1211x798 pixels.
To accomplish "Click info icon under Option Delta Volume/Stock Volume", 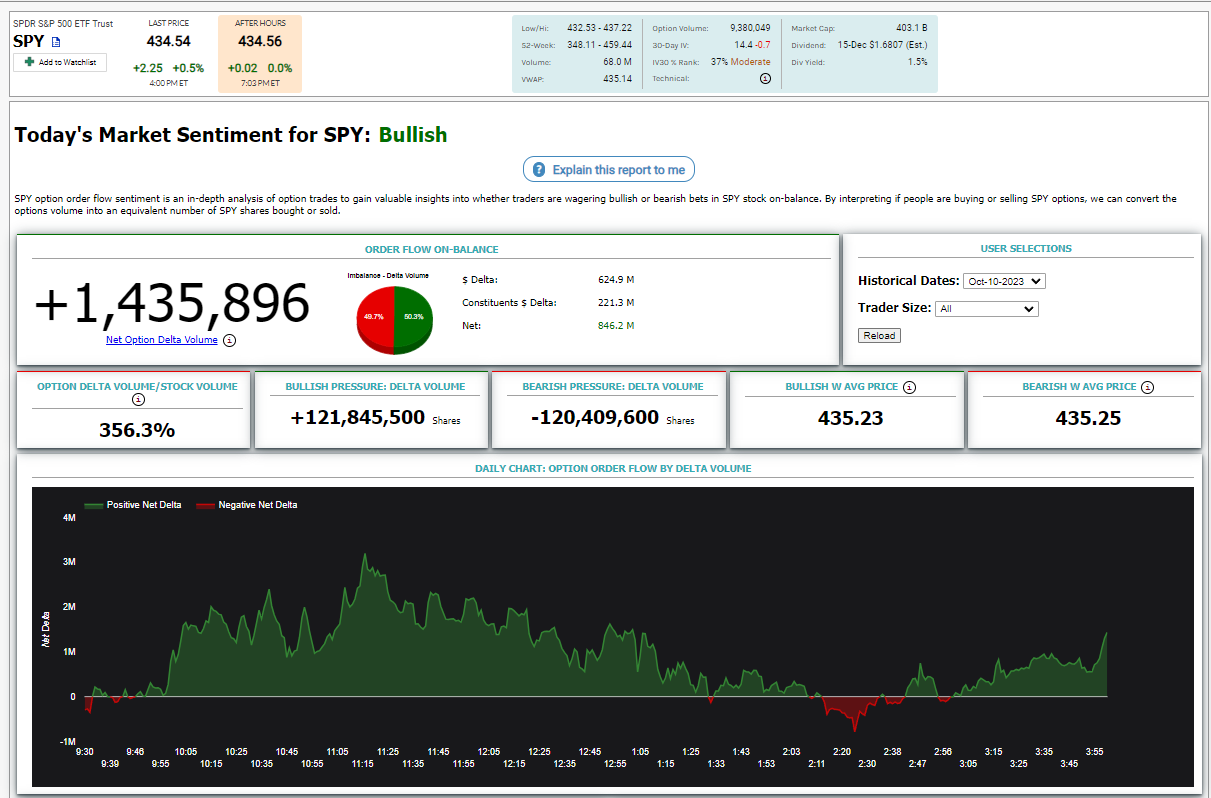I will pyautogui.click(x=138, y=400).
